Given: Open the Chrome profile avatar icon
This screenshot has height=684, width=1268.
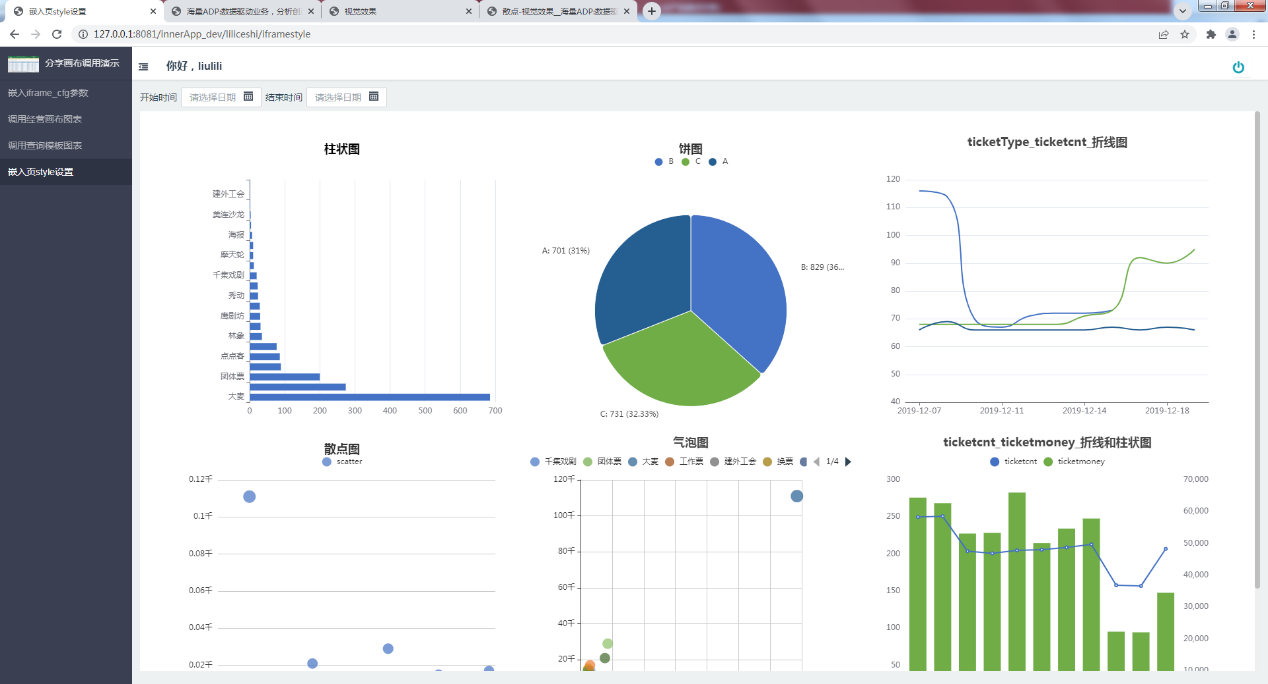Looking at the screenshot, I should click(x=1232, y=34).
